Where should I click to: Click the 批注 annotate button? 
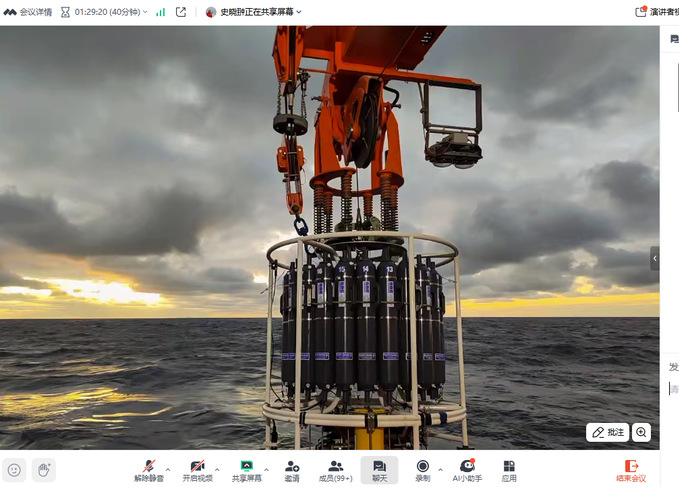607,432
